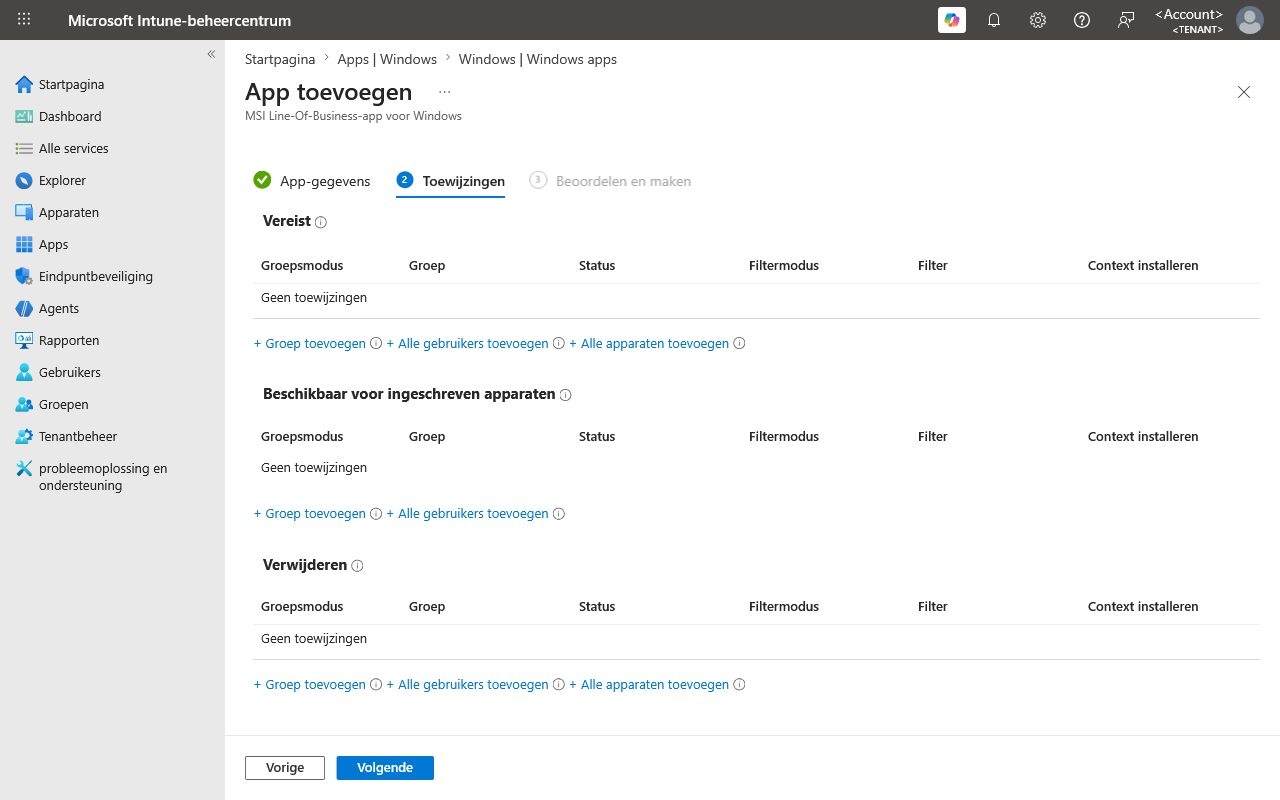Add all devices under Verwijderen section
The width and height of the screenshot is (1280, 800).
click(x=649, y=685)
